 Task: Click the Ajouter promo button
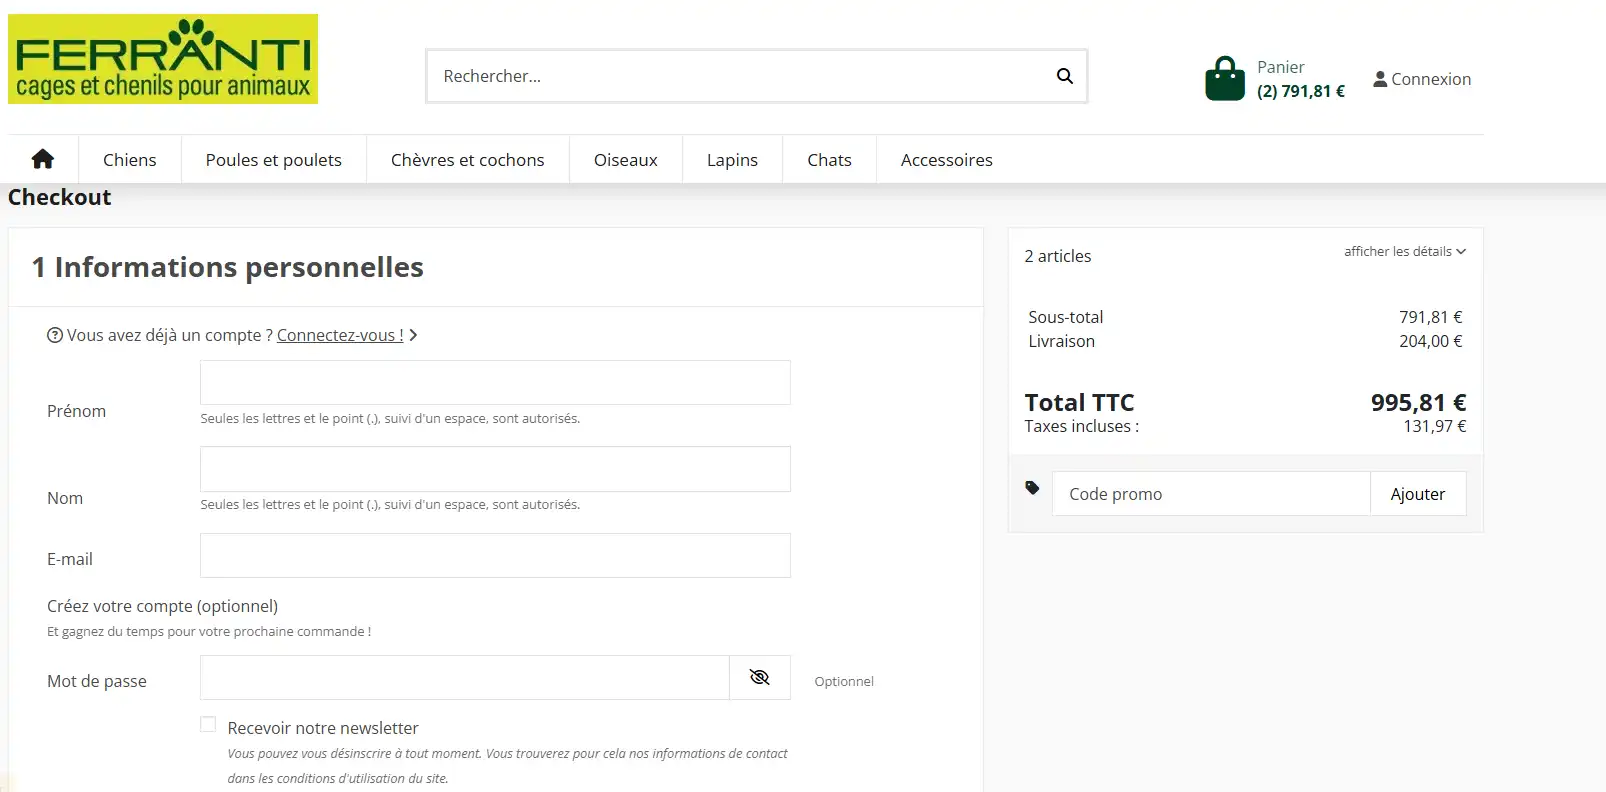[x=1418, y=494]
